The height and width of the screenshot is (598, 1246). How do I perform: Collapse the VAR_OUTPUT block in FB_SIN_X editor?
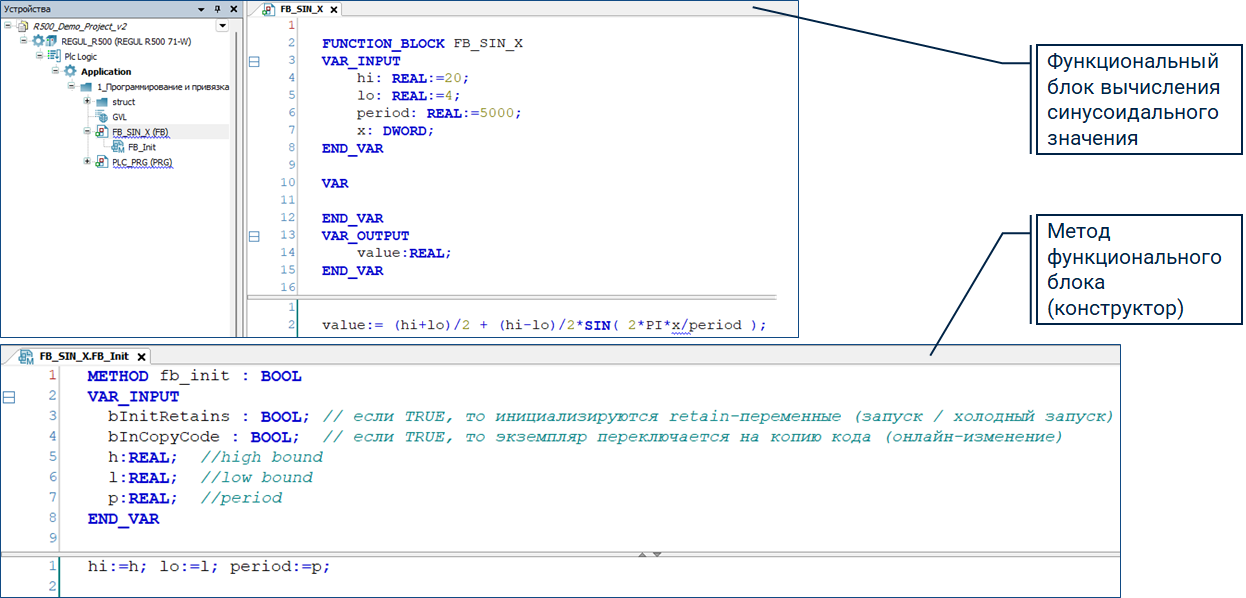[x=253, y=236]
